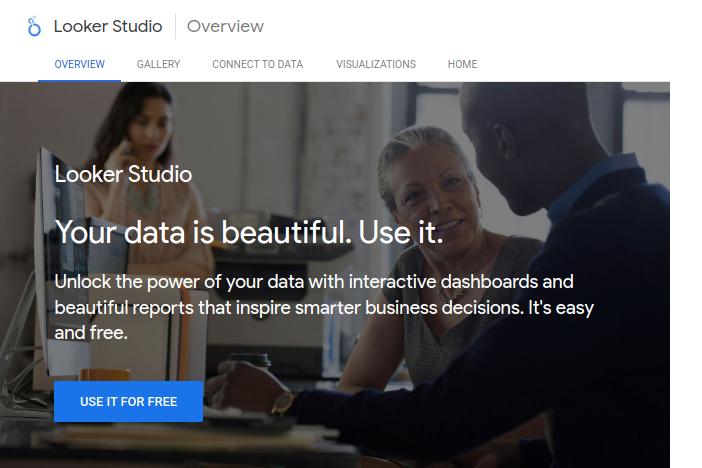Click the Looker Studio logo icon

35,27
